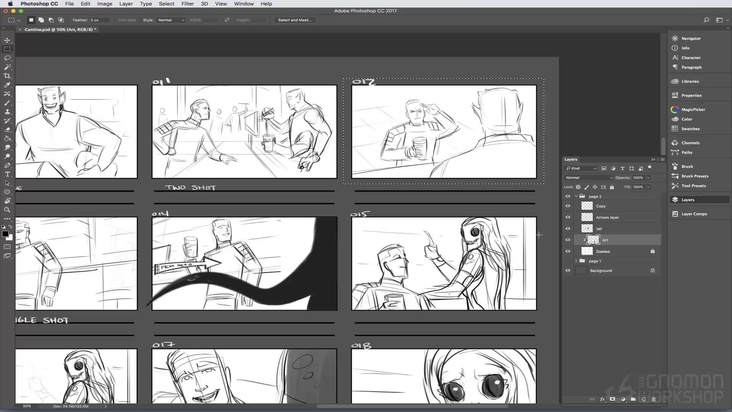Open the Filter menu
The width and height of the screenshot is (732, 412).
point(187,4)
